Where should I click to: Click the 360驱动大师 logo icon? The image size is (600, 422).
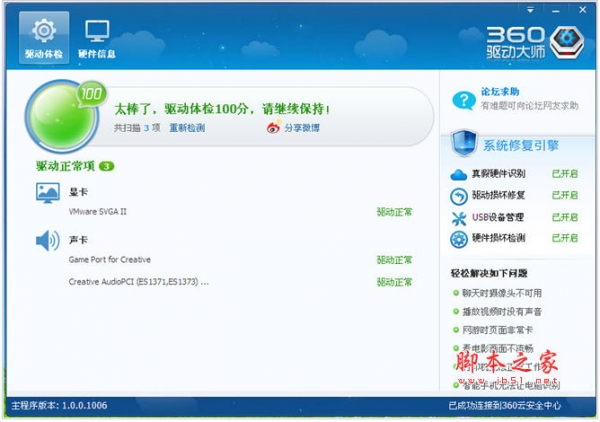click(x=567, y=42)
